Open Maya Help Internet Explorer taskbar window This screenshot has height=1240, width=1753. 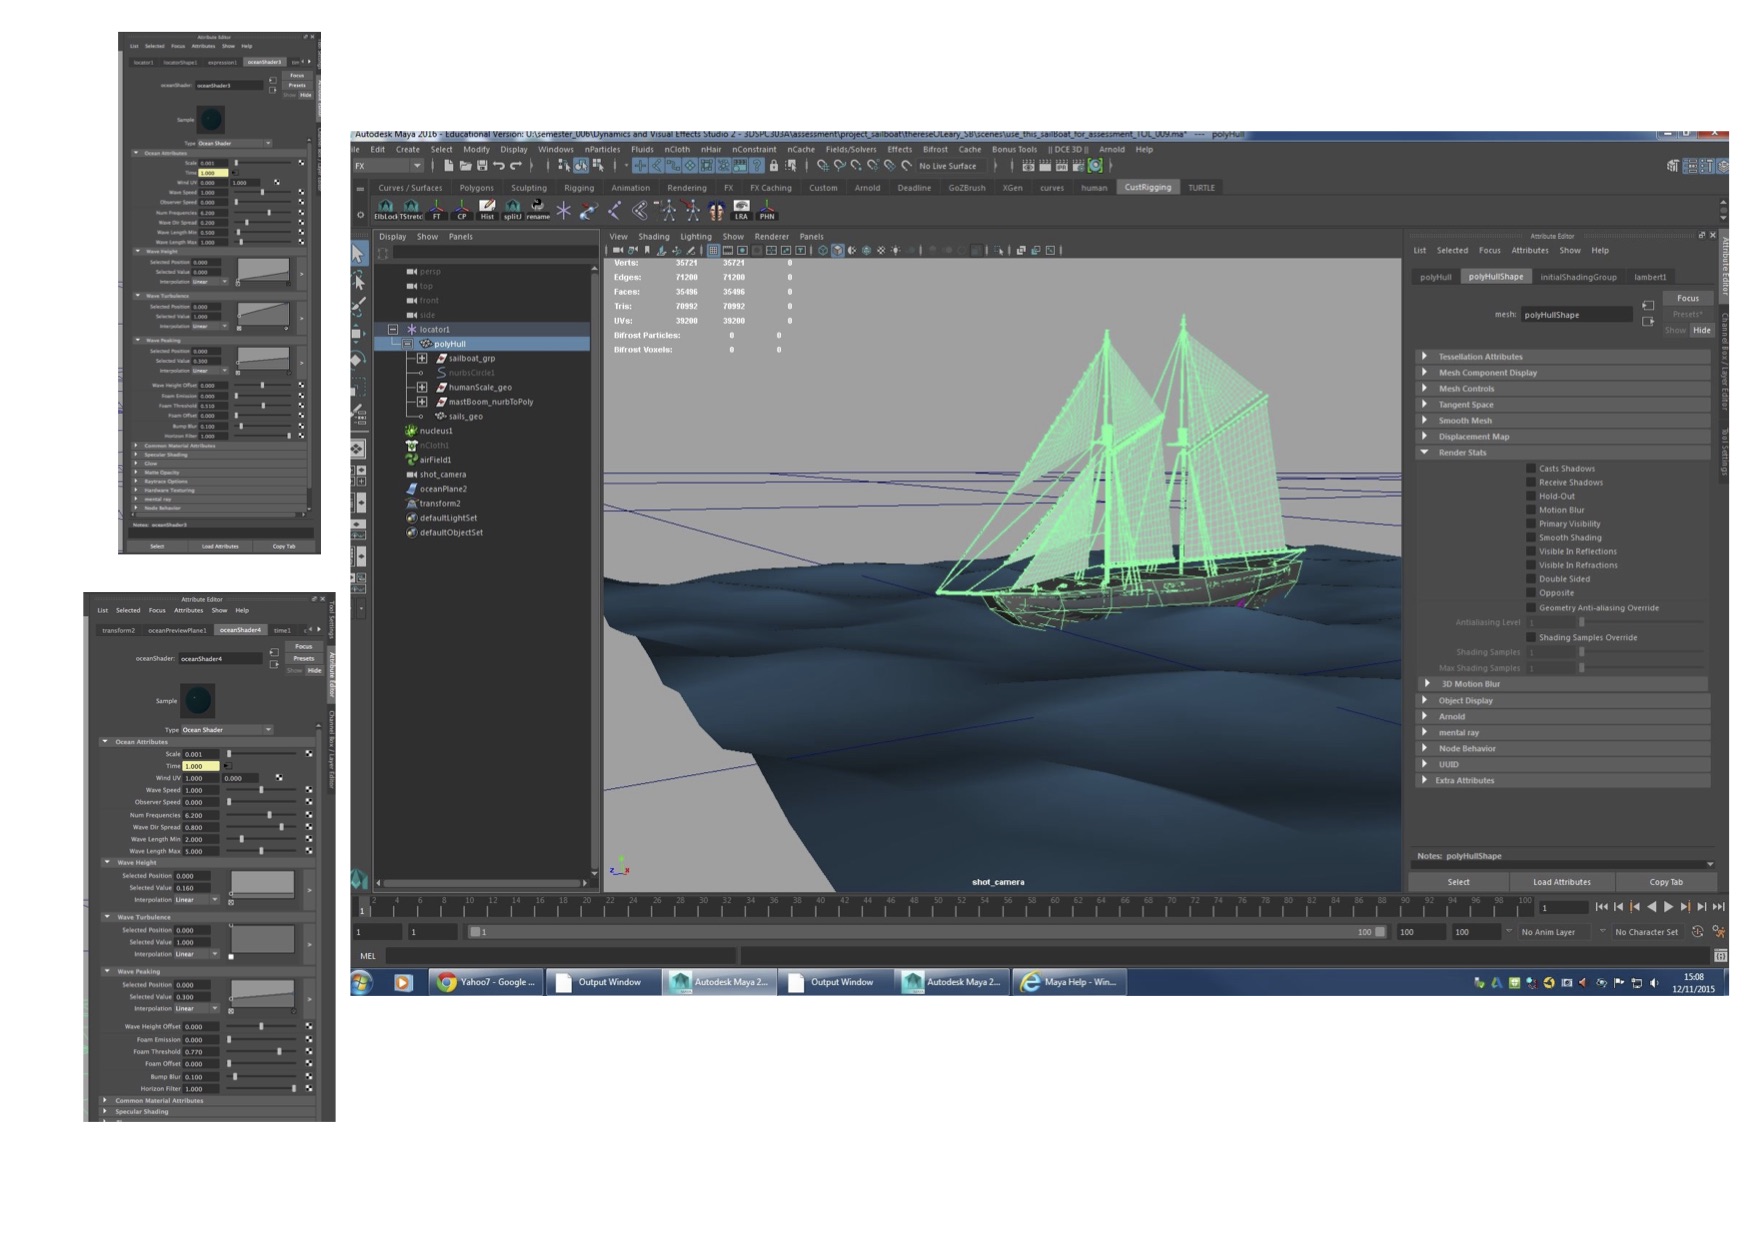1069,982
